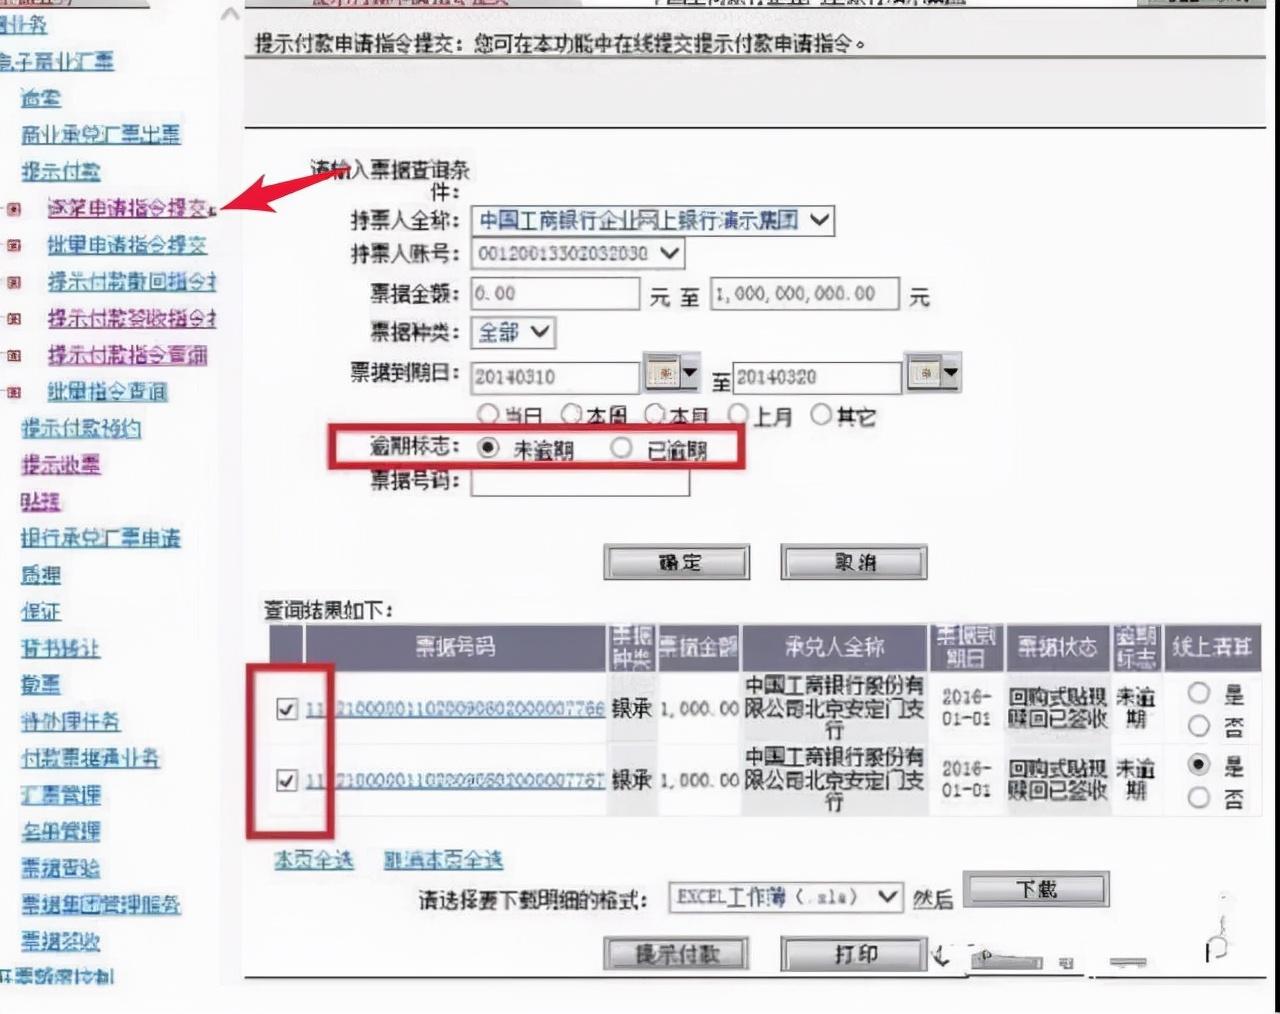Image resolution: width=1280 pixels, height=1014 pixels.
Task: Select the 本周 date range radio button
Action: (572, 413)
